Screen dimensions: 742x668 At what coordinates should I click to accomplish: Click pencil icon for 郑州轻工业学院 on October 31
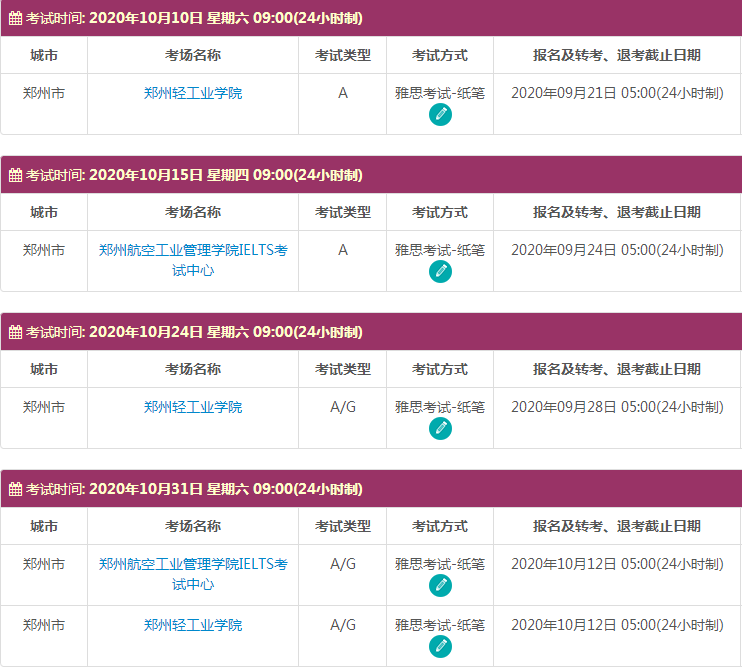(x=440, y=646)
